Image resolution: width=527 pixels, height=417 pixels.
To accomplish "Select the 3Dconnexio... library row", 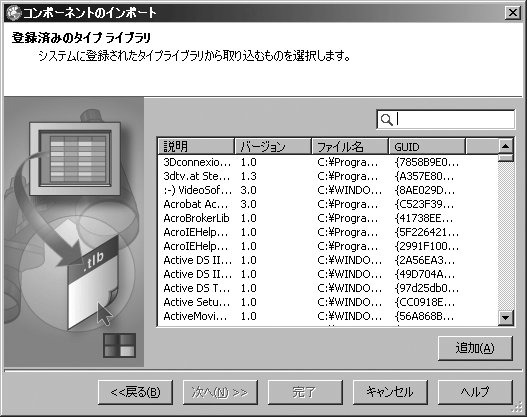I will pos(328,162).
